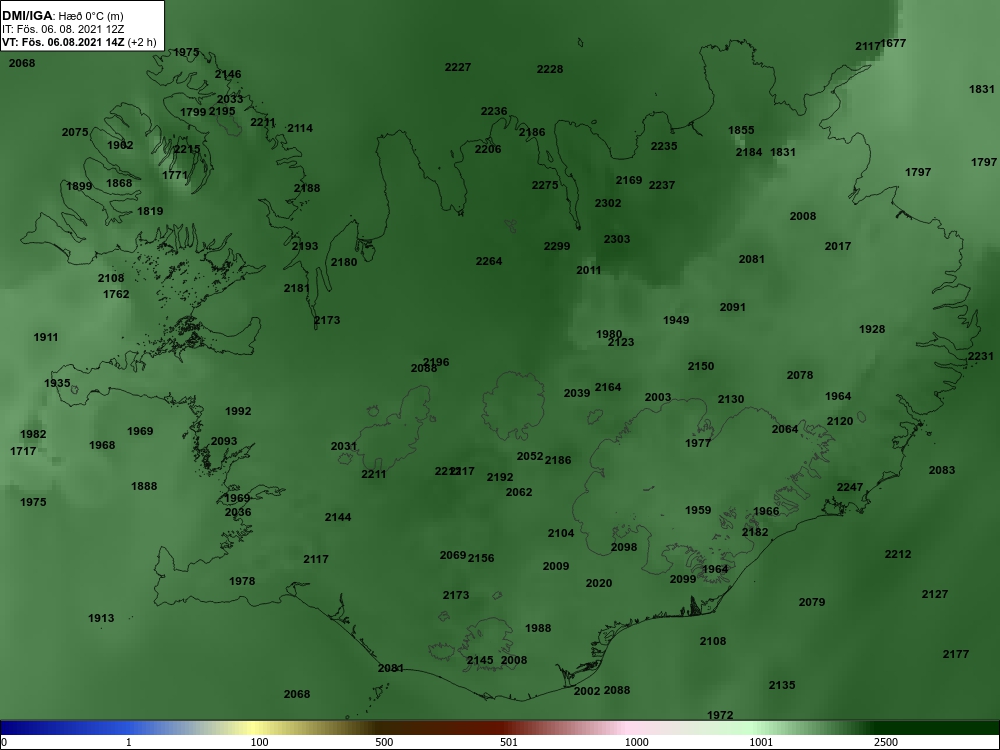Click the map value 2231
The width and height of the screenshot is (1000, 750).
980,356
